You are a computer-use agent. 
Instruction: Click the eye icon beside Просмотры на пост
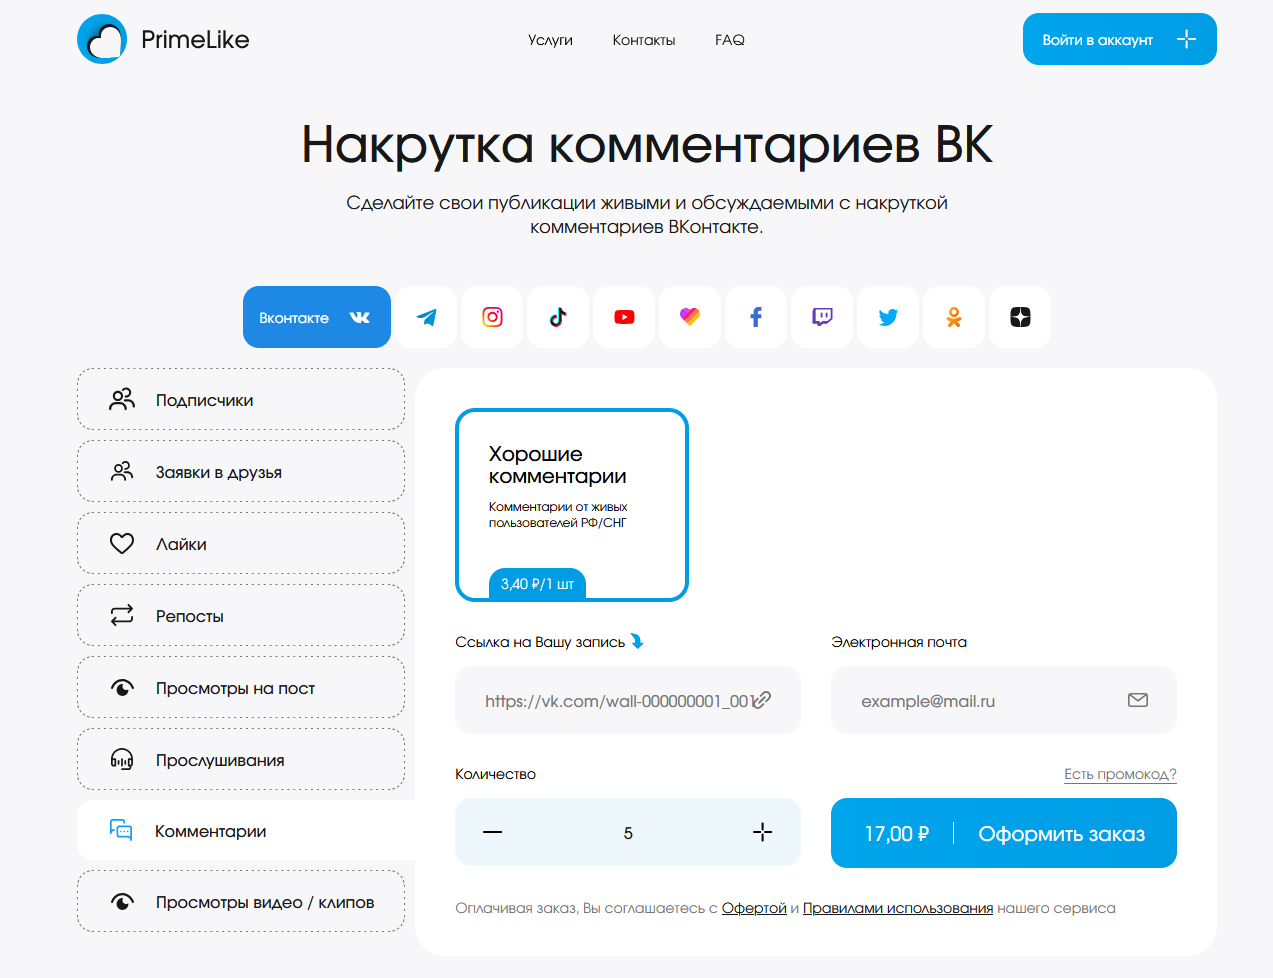[x=122, y=687]
